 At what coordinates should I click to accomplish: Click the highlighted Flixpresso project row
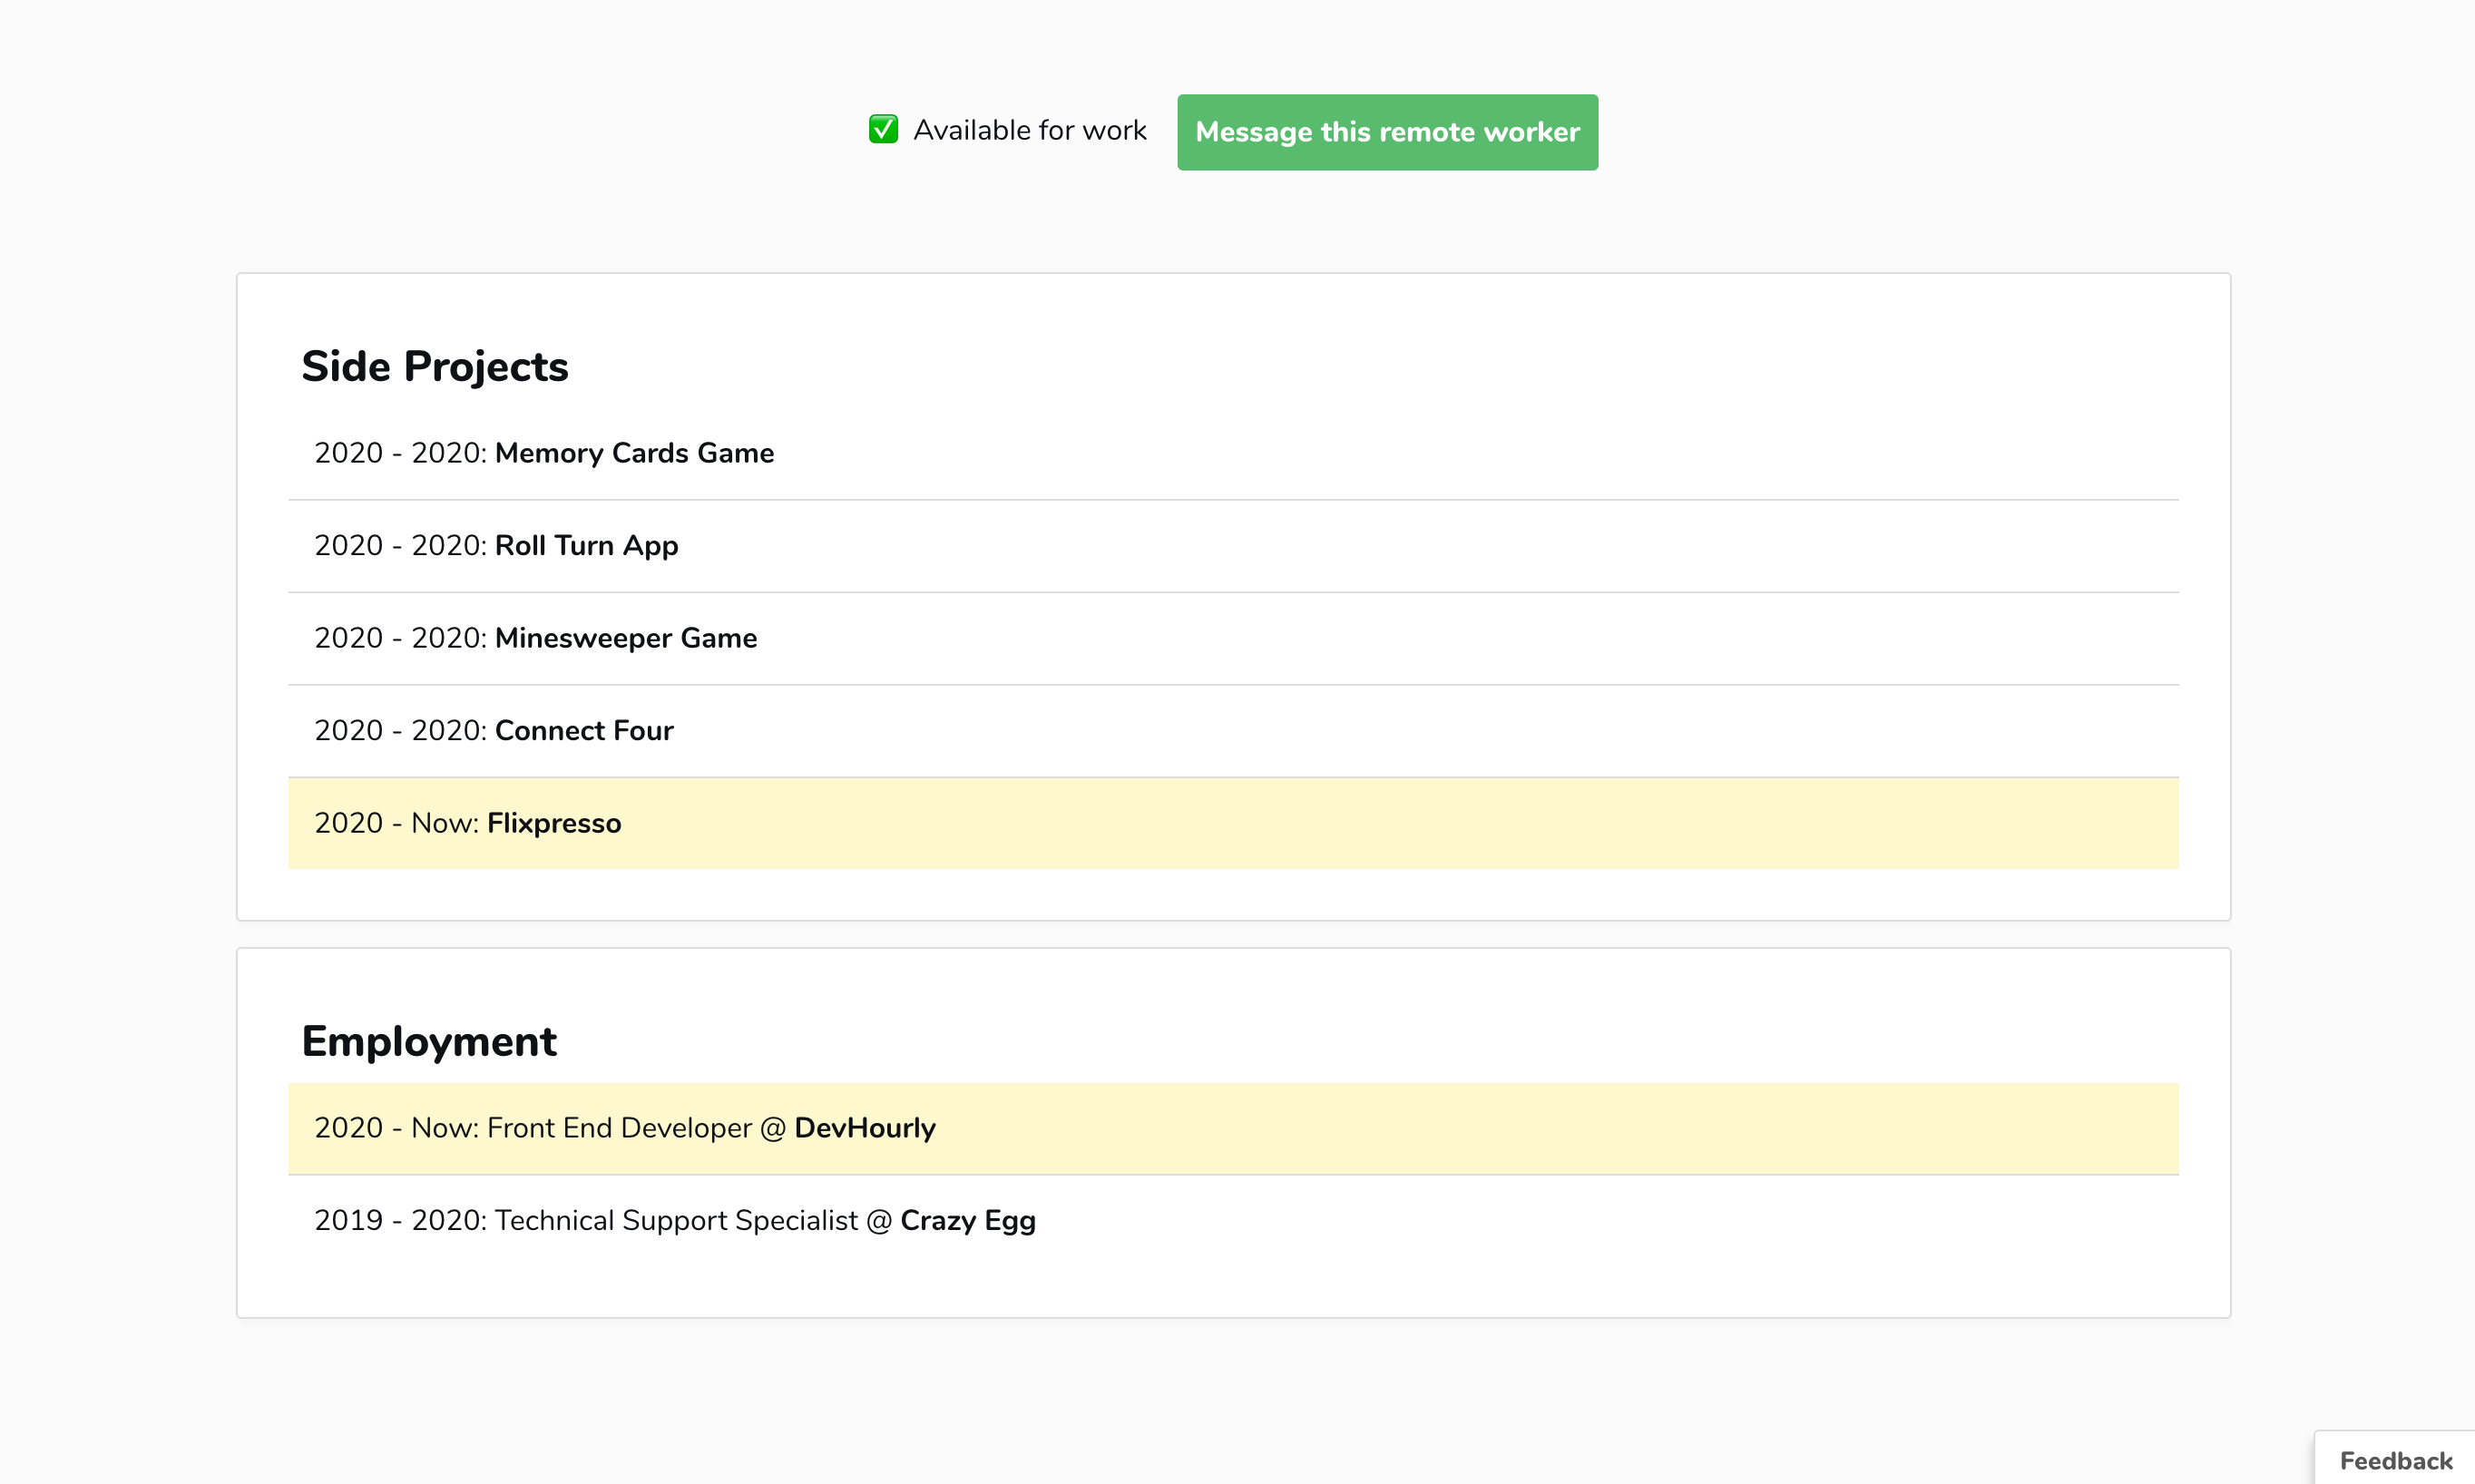pyautogui.click(x=1232, y=824)
